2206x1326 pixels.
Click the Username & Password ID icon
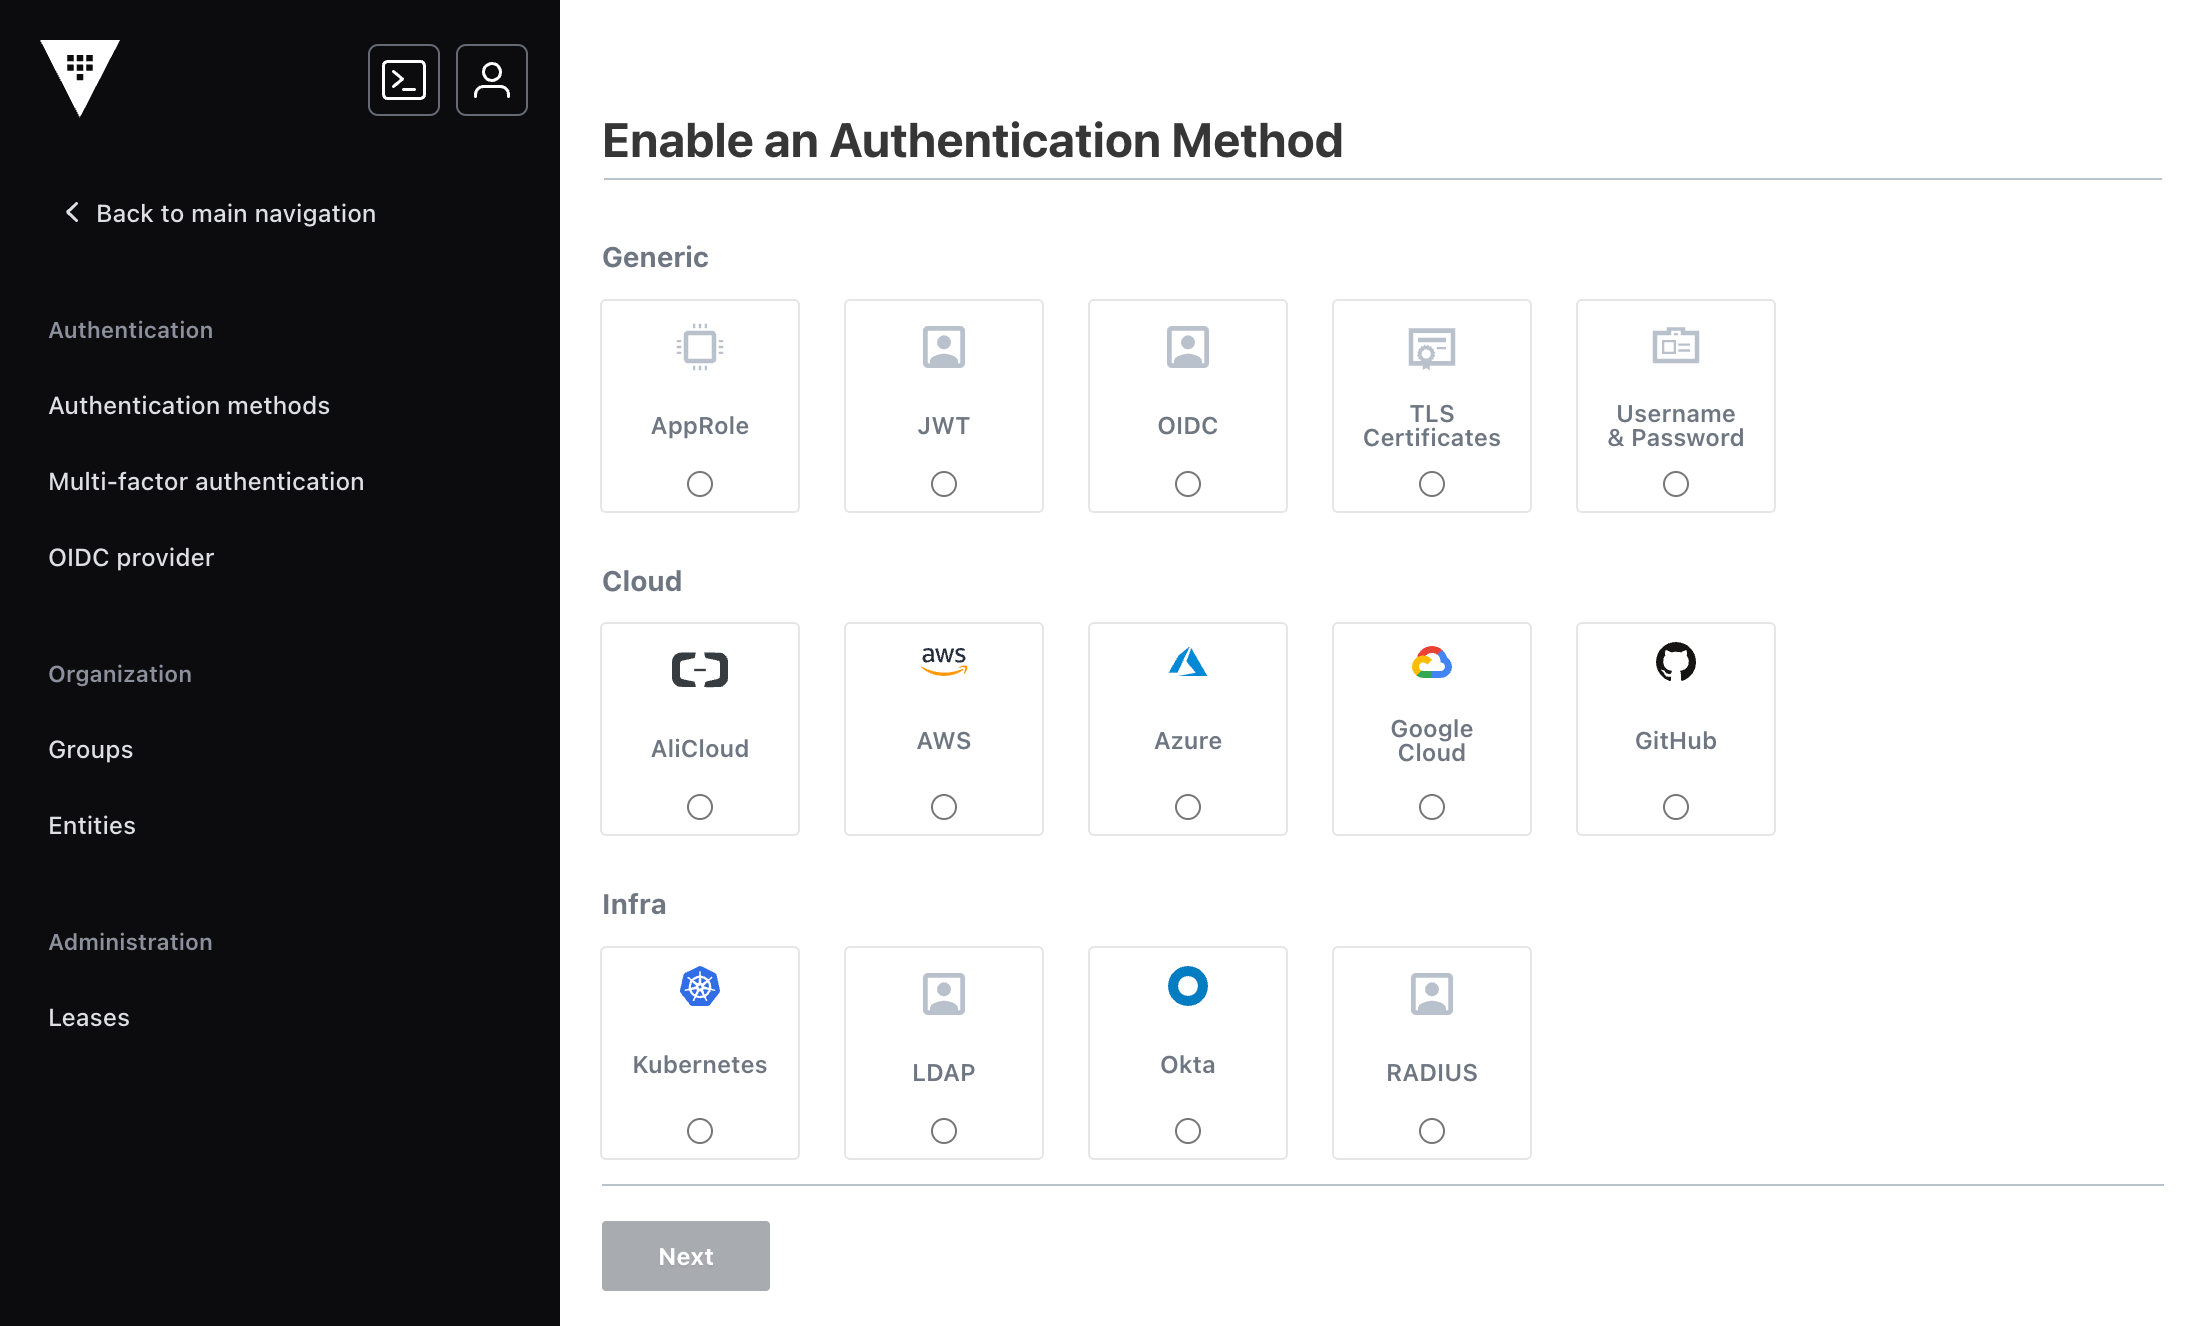(1676, 345)
